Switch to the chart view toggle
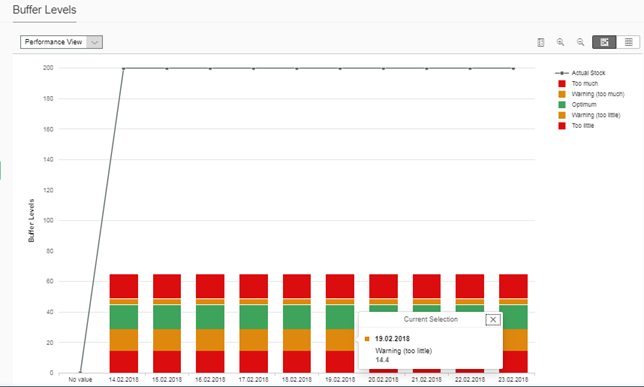The image size is (644, 387). (604, 42)
